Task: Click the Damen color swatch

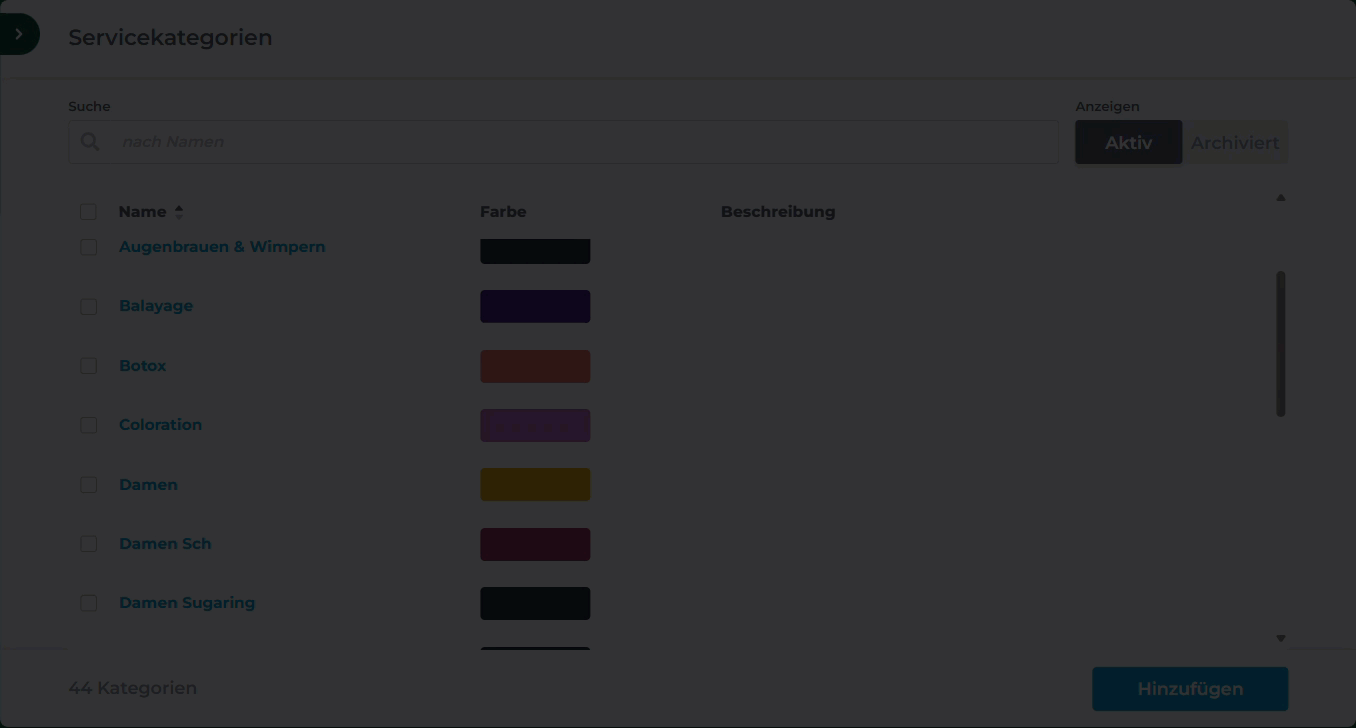Action: tap(535, 485)
